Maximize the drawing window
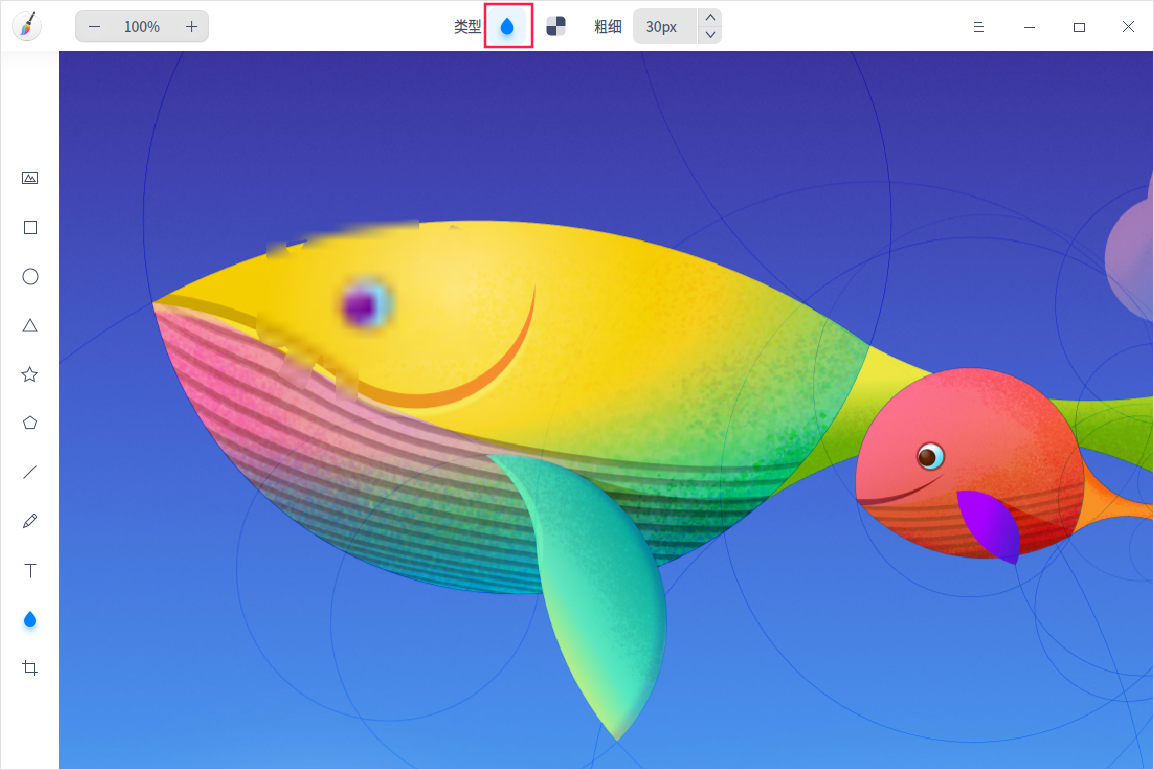The height and width of the screenshot is (770, 1154). click(x=1080, y=27)
